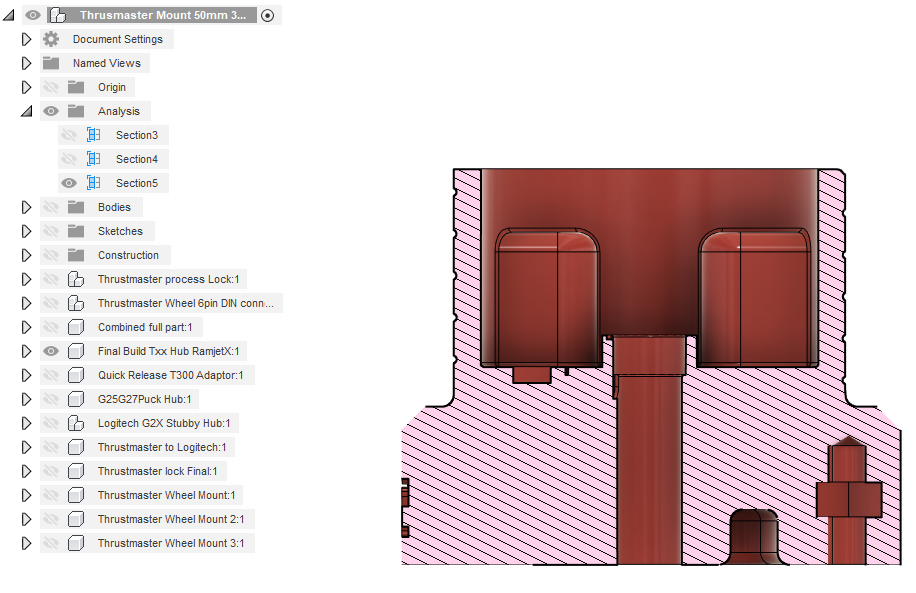Expand Final Build Txx Hub RamjetX node

(26, 351)
